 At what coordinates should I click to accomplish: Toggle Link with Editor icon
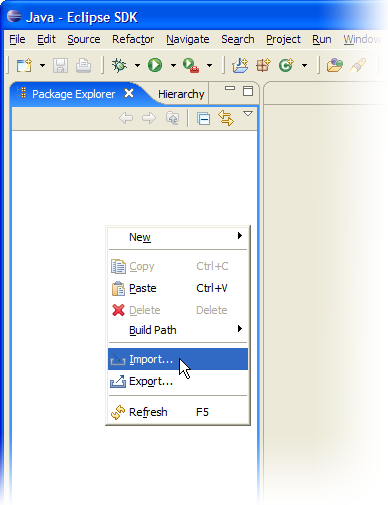click(x=226, y=118)
